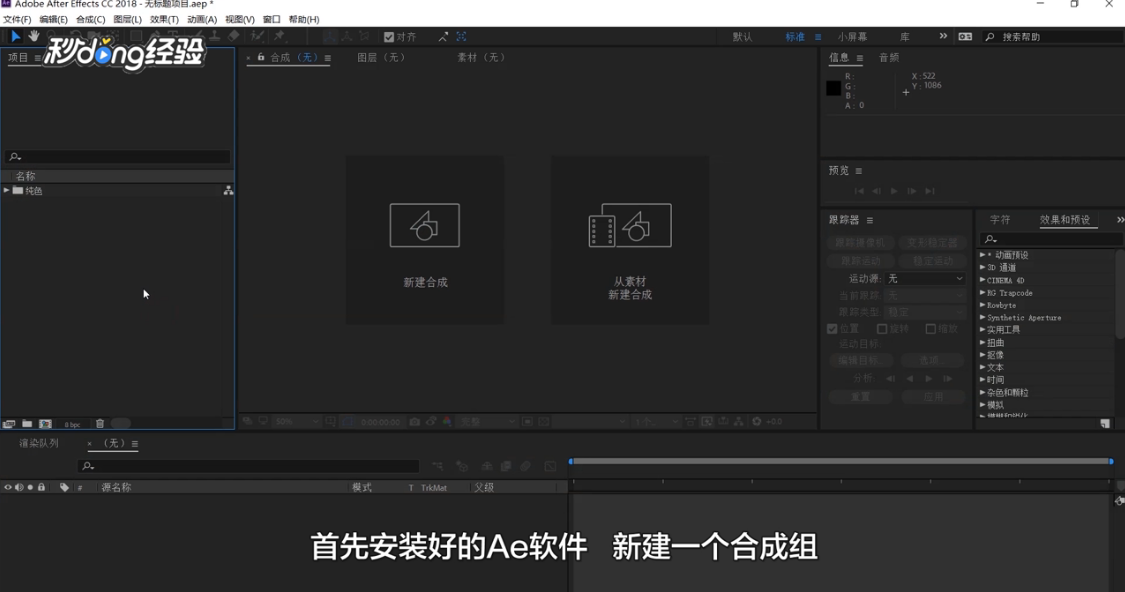Switch to 库 workspace
The width and height of the screenshot is (1125, 592).
coord(905,37)
